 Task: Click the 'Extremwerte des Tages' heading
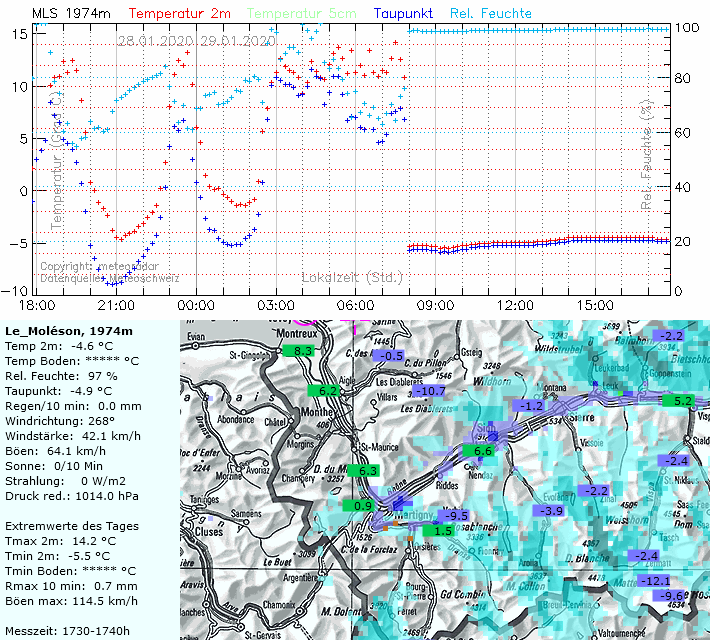tap(72, 526)
